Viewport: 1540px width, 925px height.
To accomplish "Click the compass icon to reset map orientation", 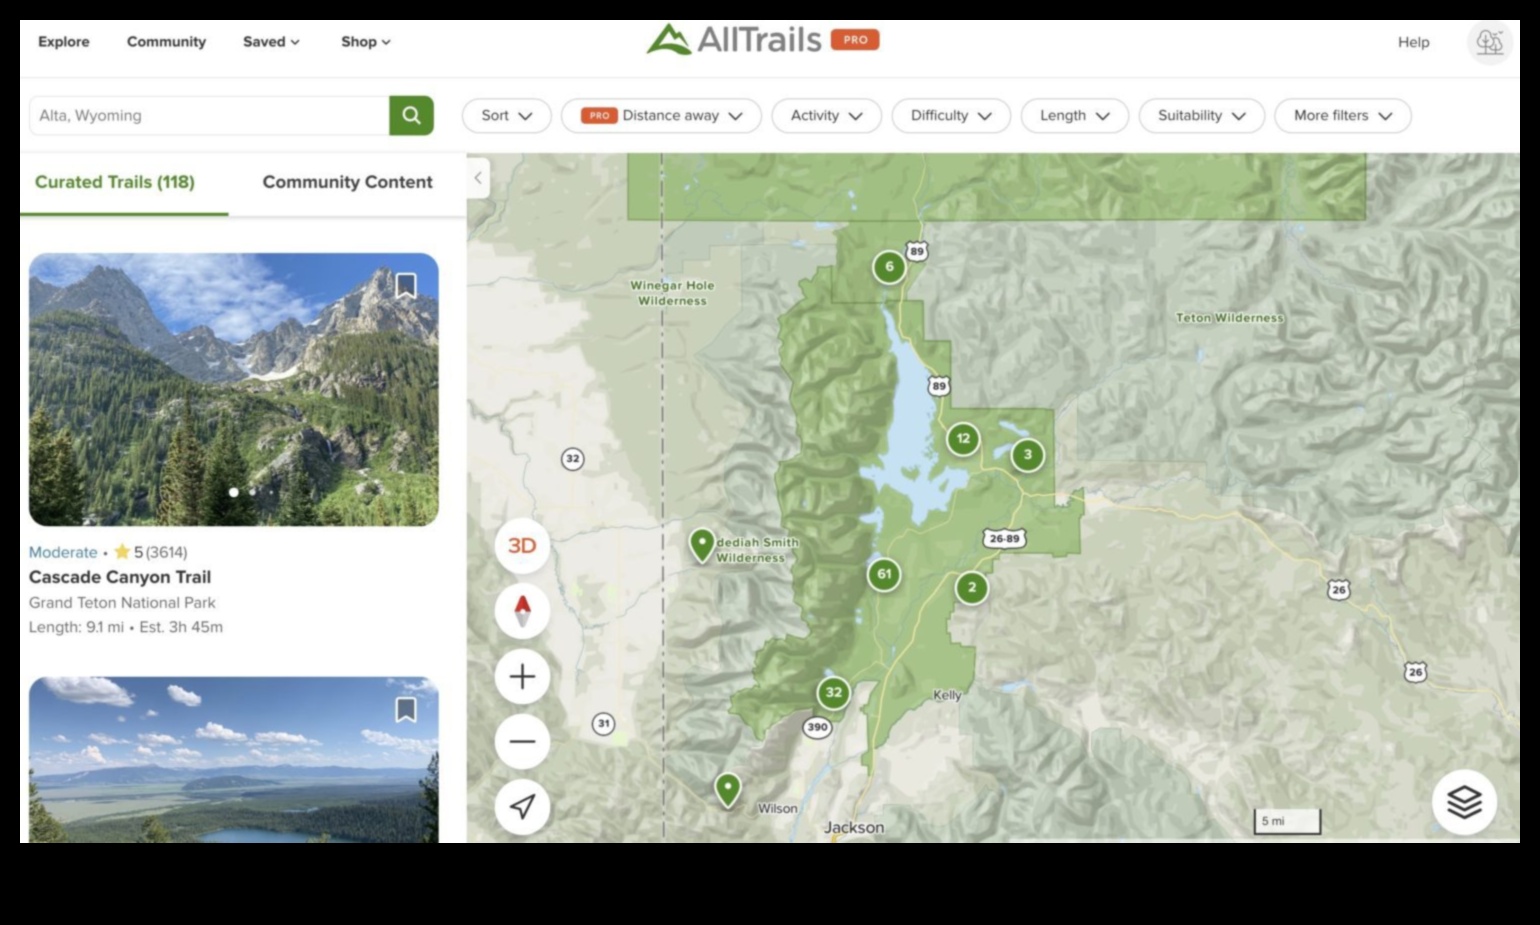I will 522,610.
